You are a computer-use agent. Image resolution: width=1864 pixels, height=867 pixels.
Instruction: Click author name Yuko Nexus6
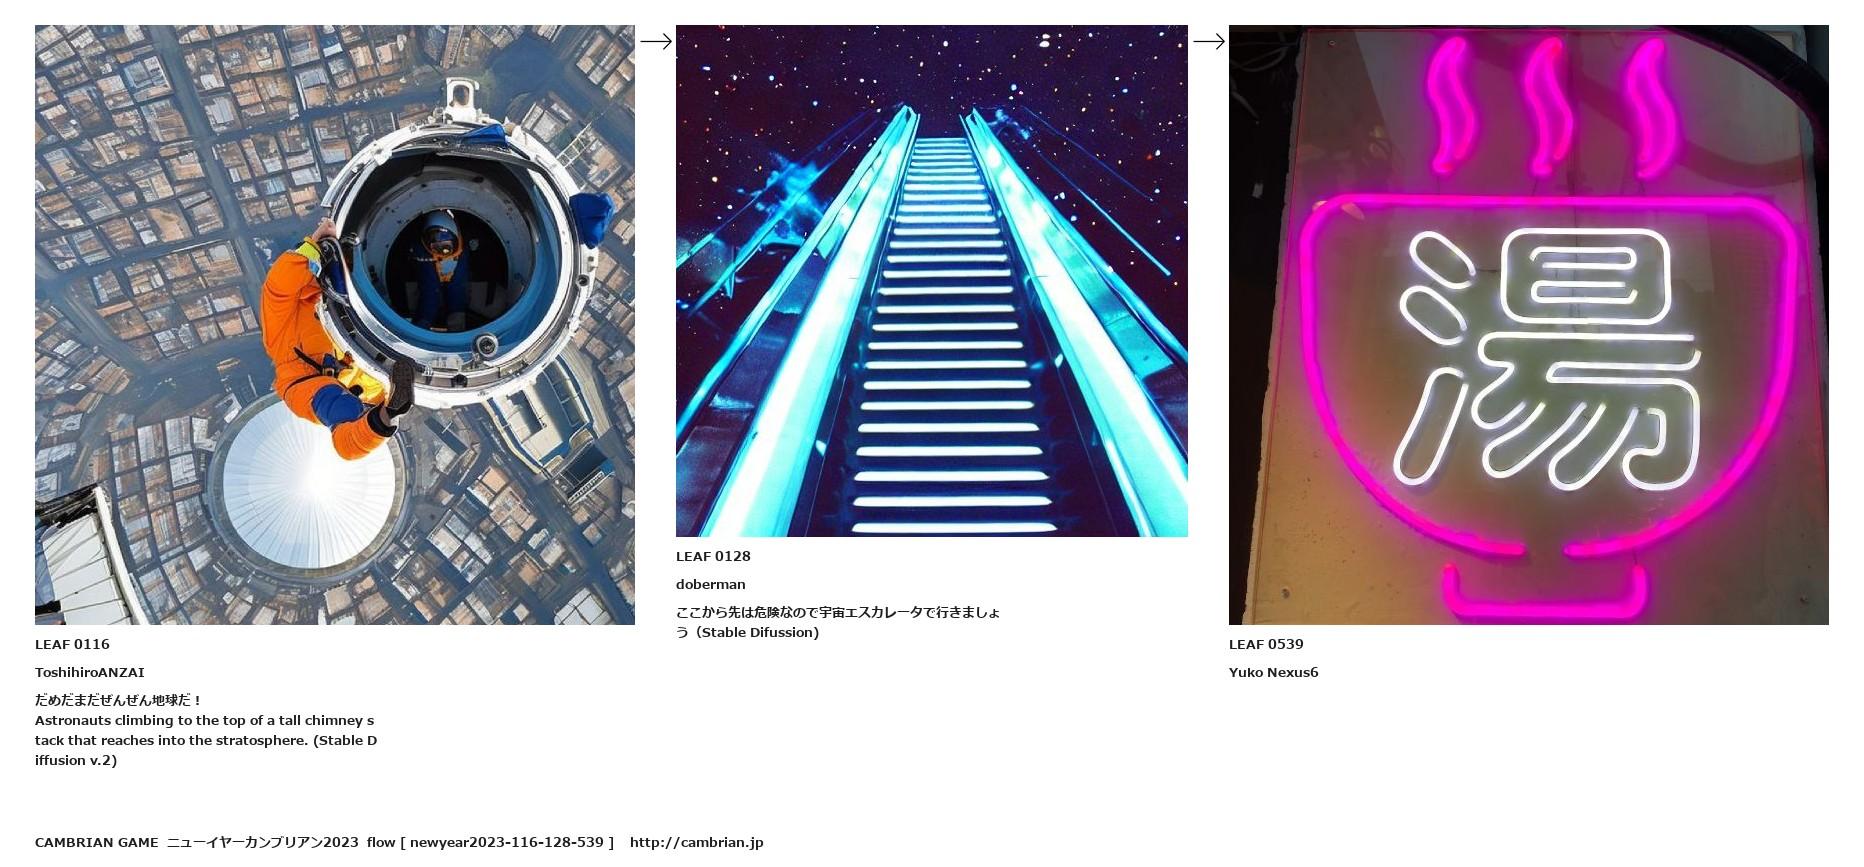(x=1274, y=672)
